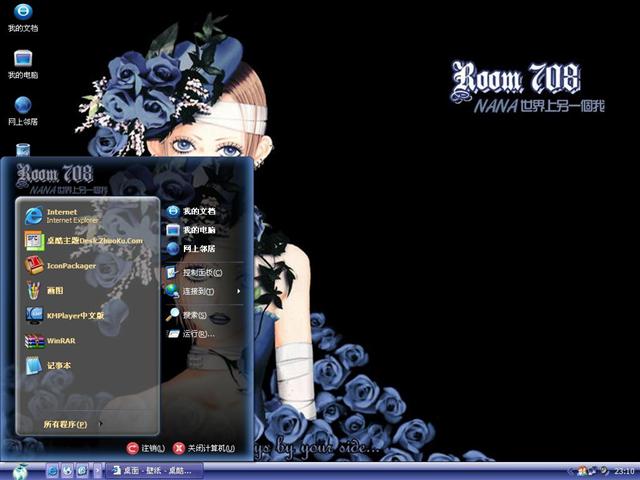
Task: Click the colorful tray icon in the system tray
Action: pyautogui.click(x=582, y=471)
